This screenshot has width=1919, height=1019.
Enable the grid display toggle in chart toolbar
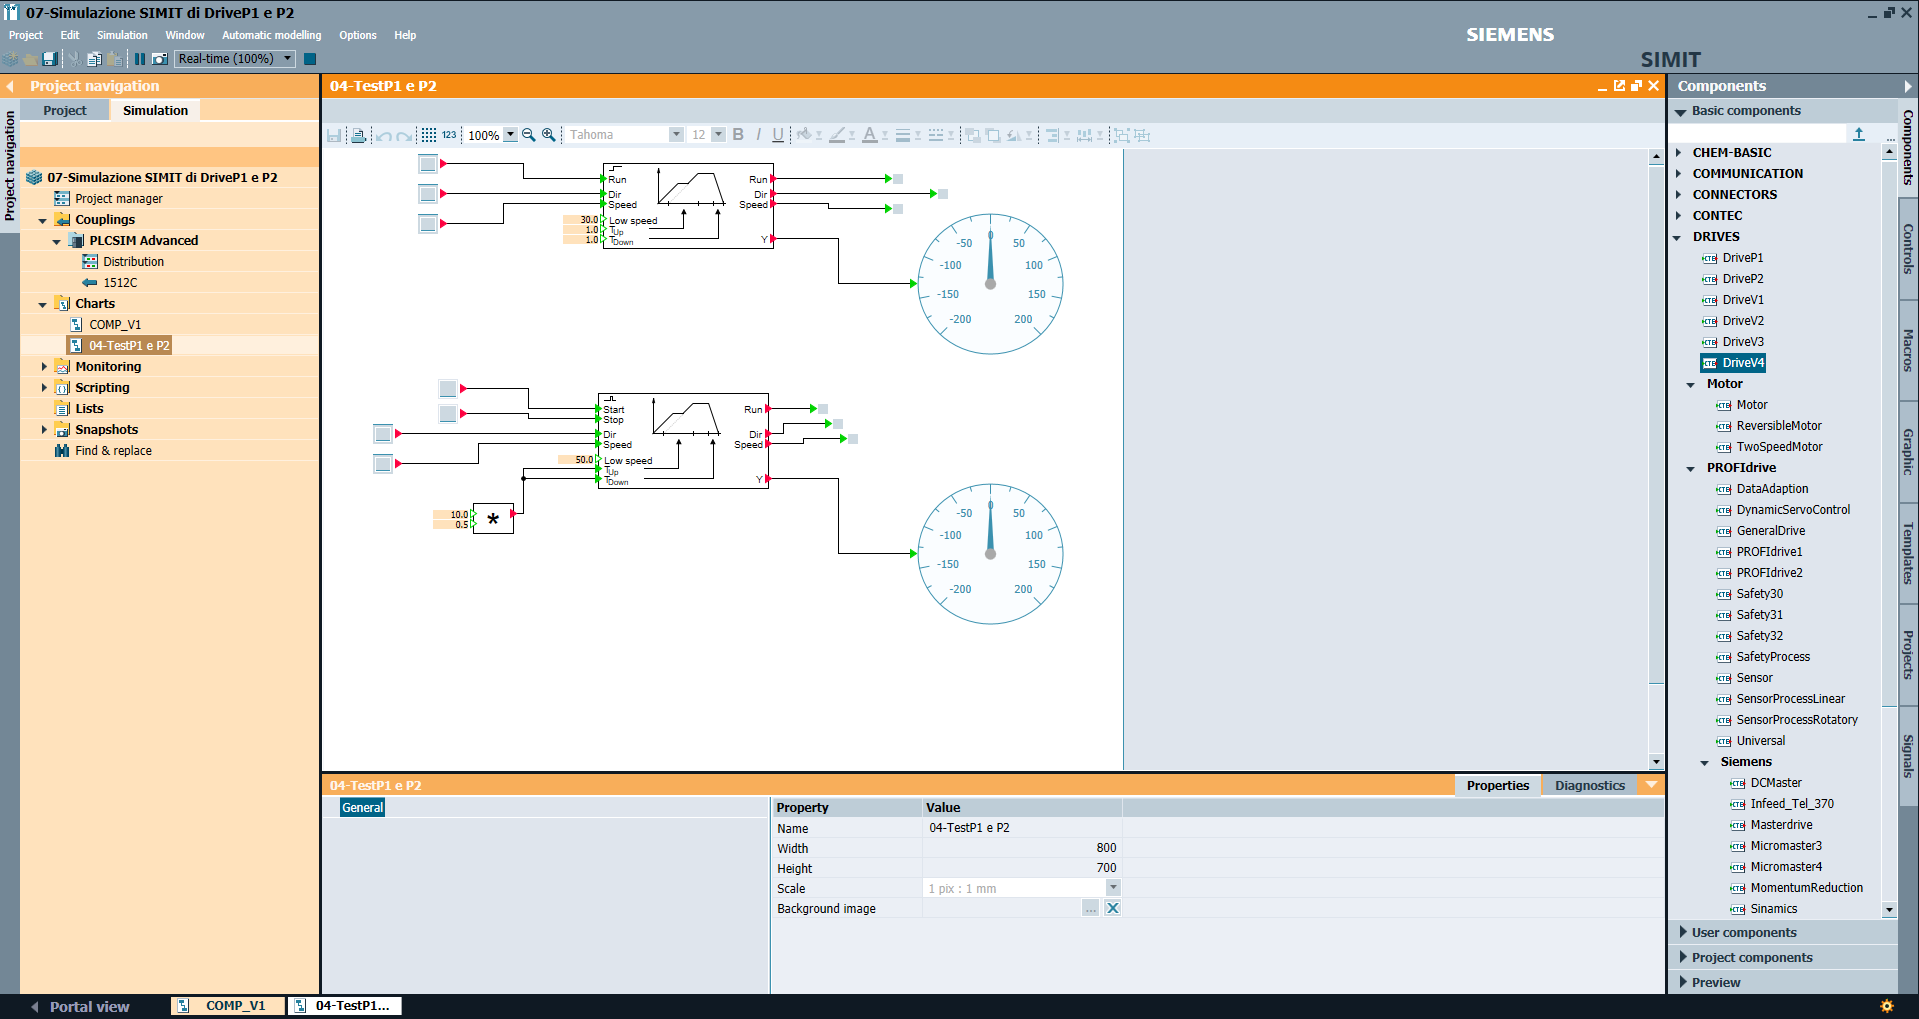pyautogui.click(x=427, y=134)
